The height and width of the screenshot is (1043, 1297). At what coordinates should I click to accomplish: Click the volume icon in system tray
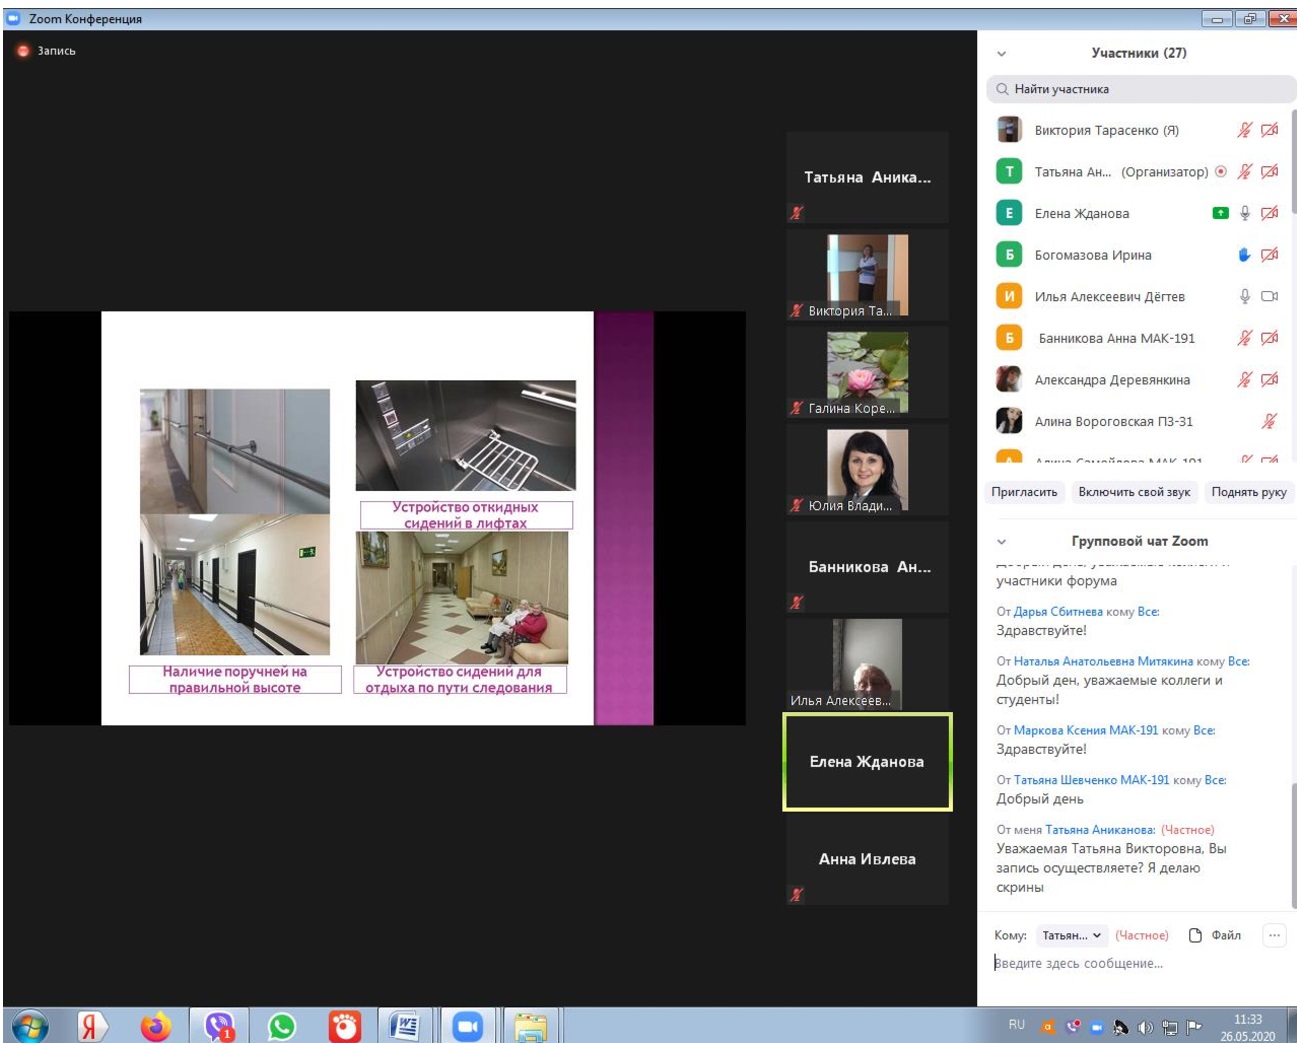(1145, 1027)
